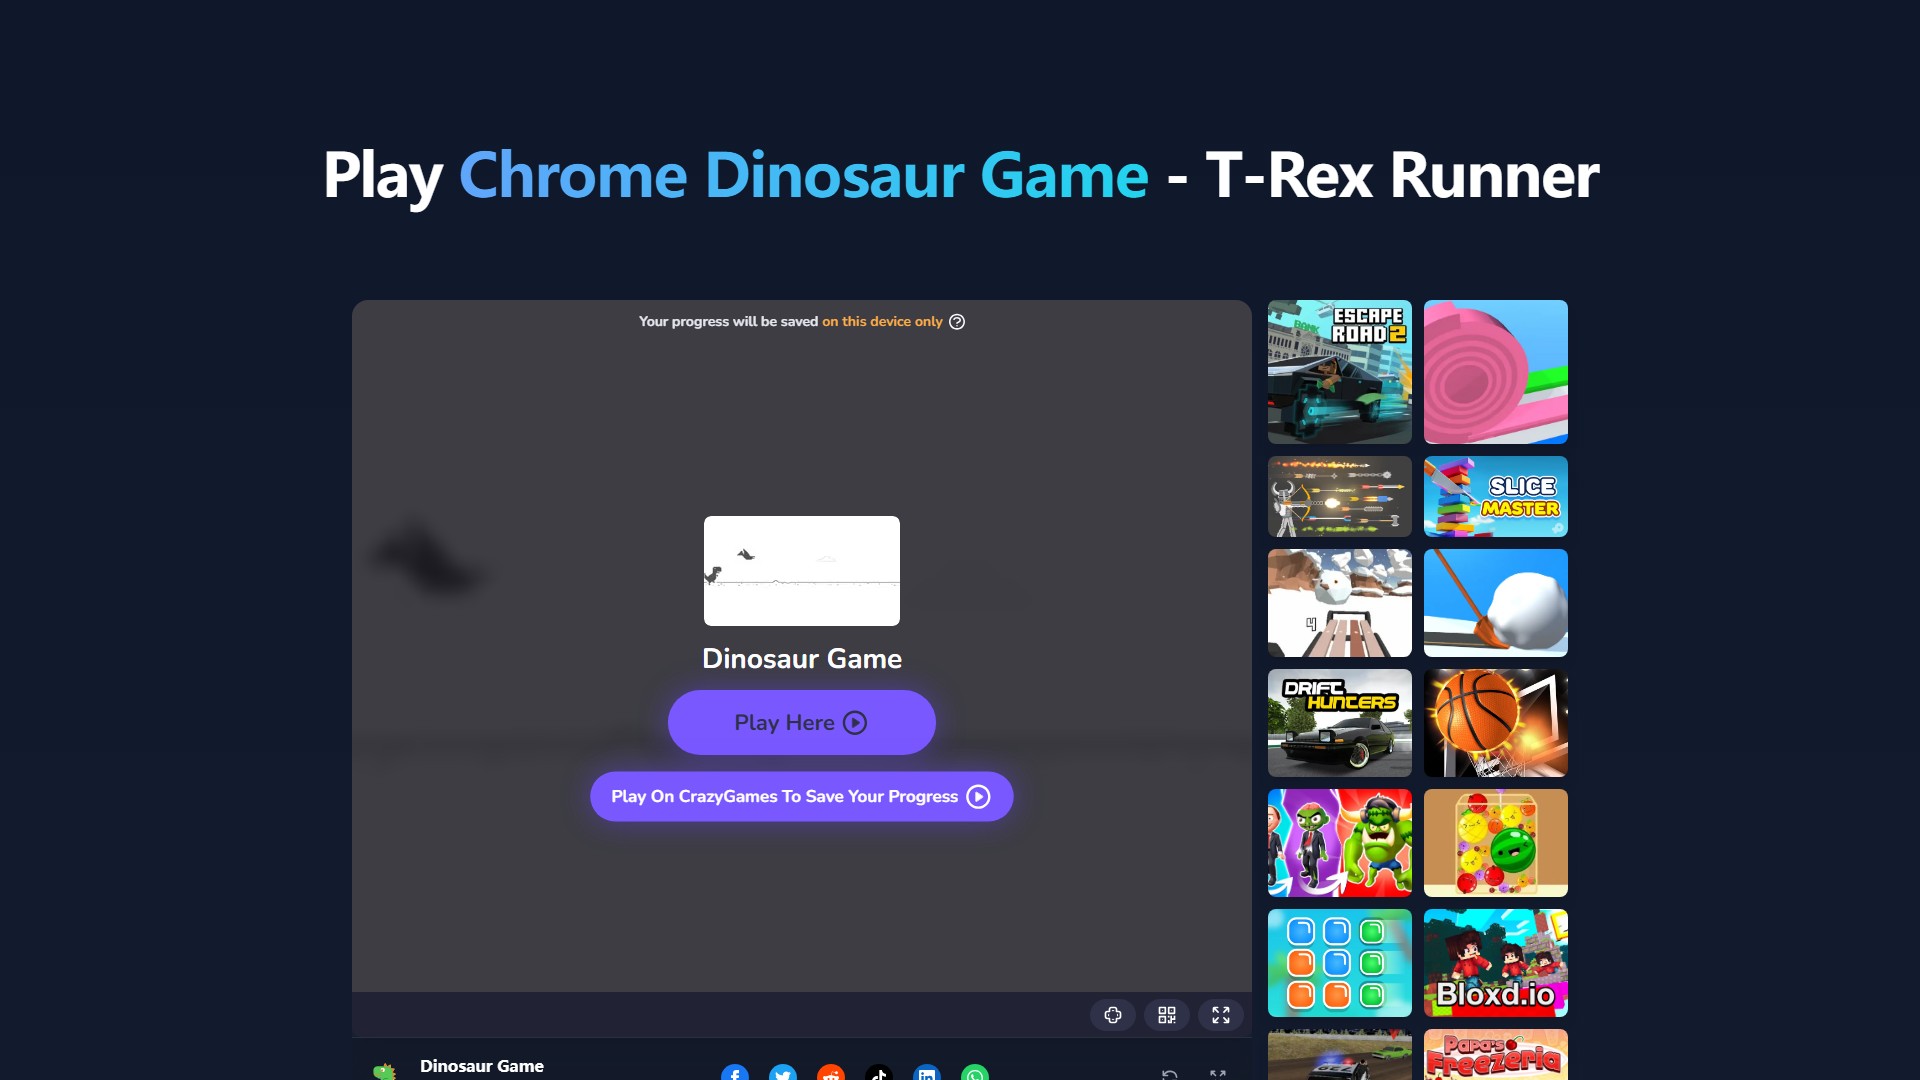
Task: Share on TikTok icon
Action: [879, 1074]
